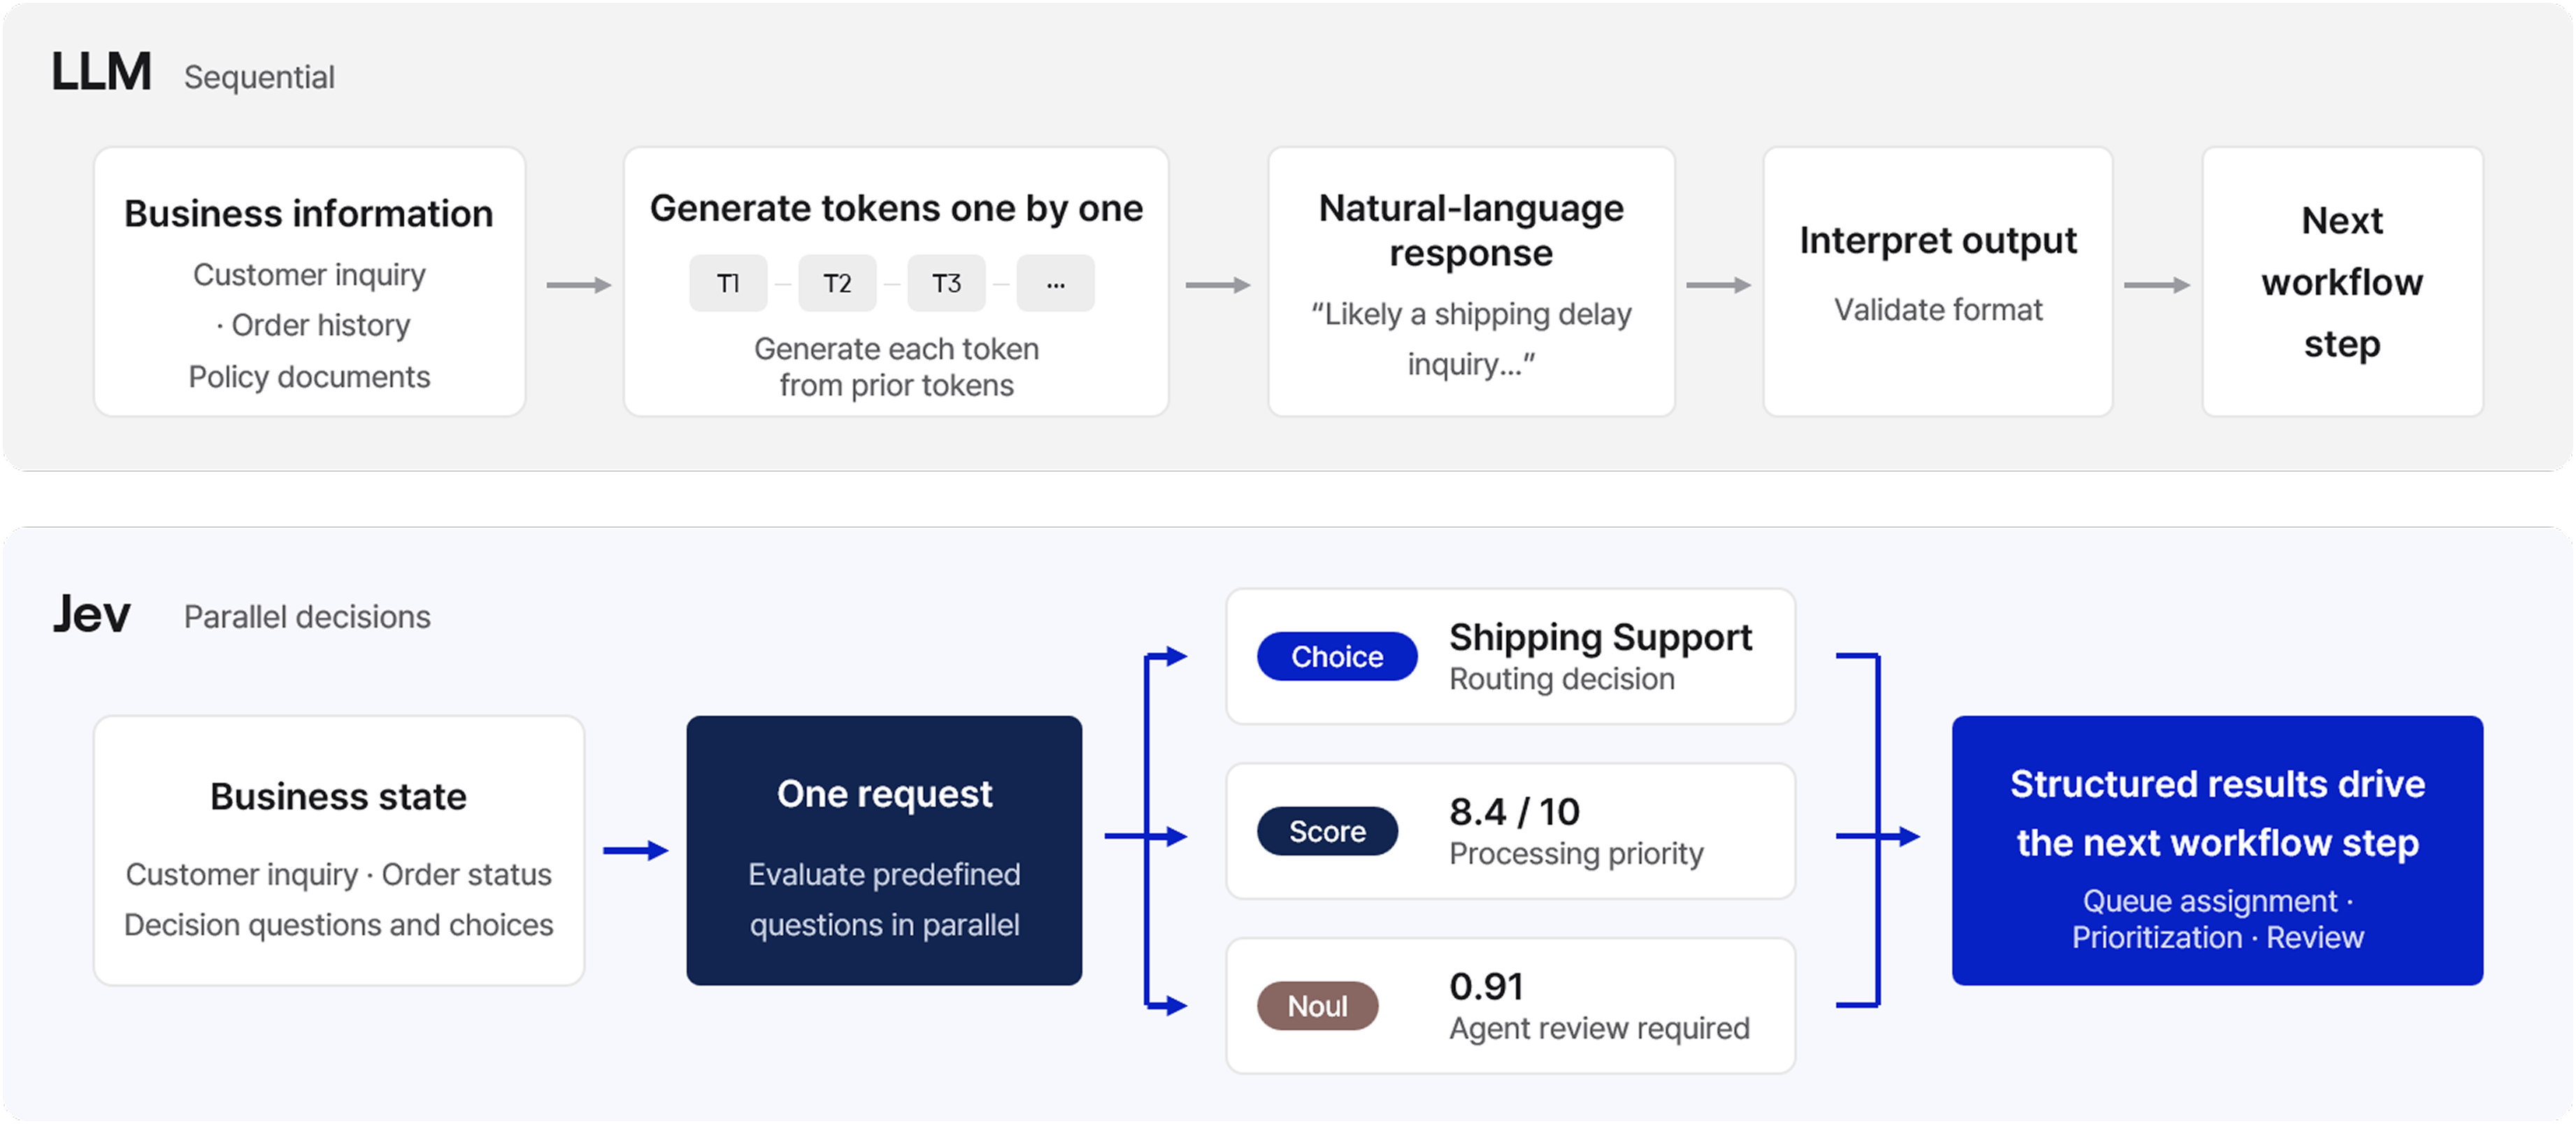This screenshot has height=1124, width=2576.
Task: Click the blue Choice badge
Action: (1336, 656)
